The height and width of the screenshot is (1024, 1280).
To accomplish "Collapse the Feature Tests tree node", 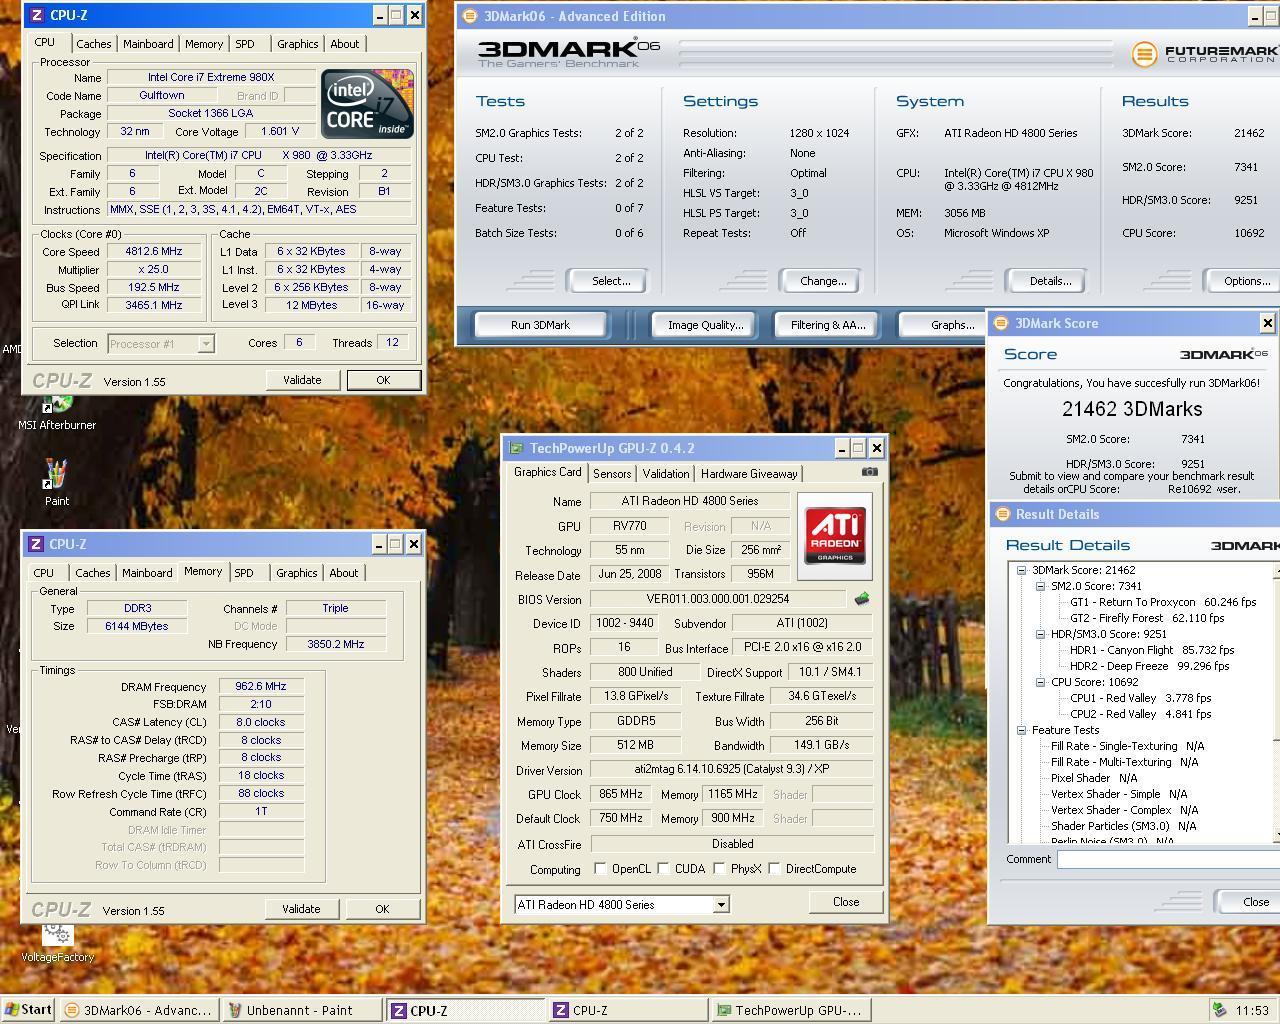I will coord(1022,730).
